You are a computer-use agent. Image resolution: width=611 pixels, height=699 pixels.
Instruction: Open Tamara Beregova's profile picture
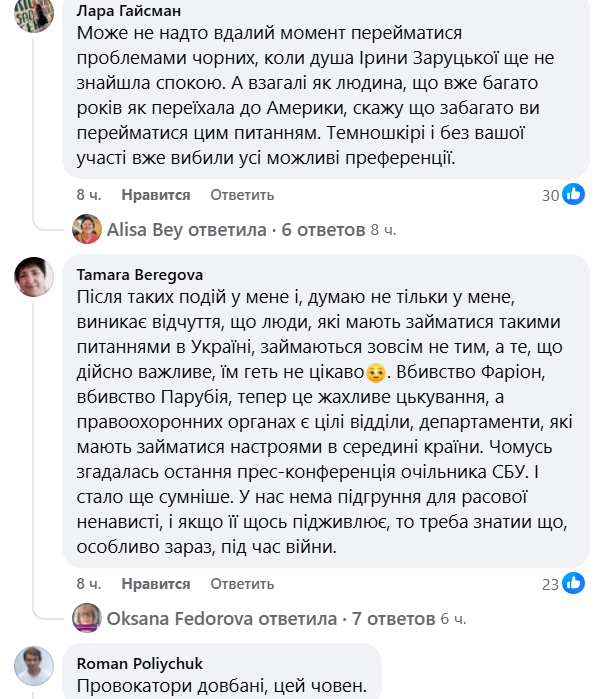pos(33,275)
